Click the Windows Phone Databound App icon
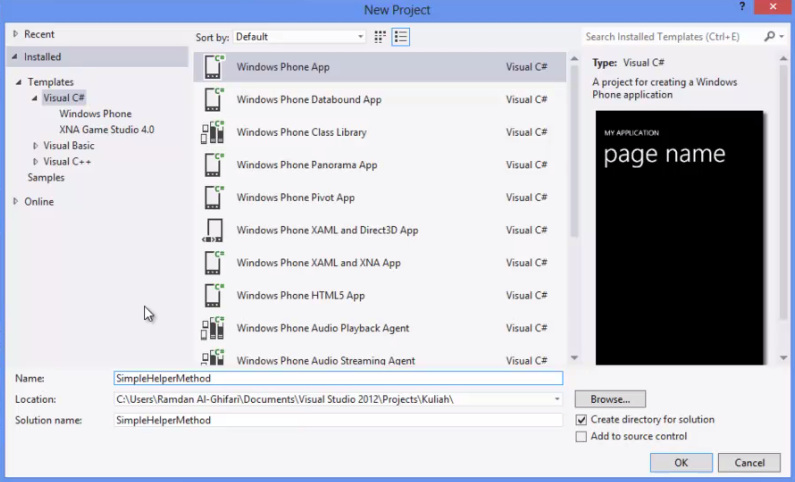 (213, 99)
